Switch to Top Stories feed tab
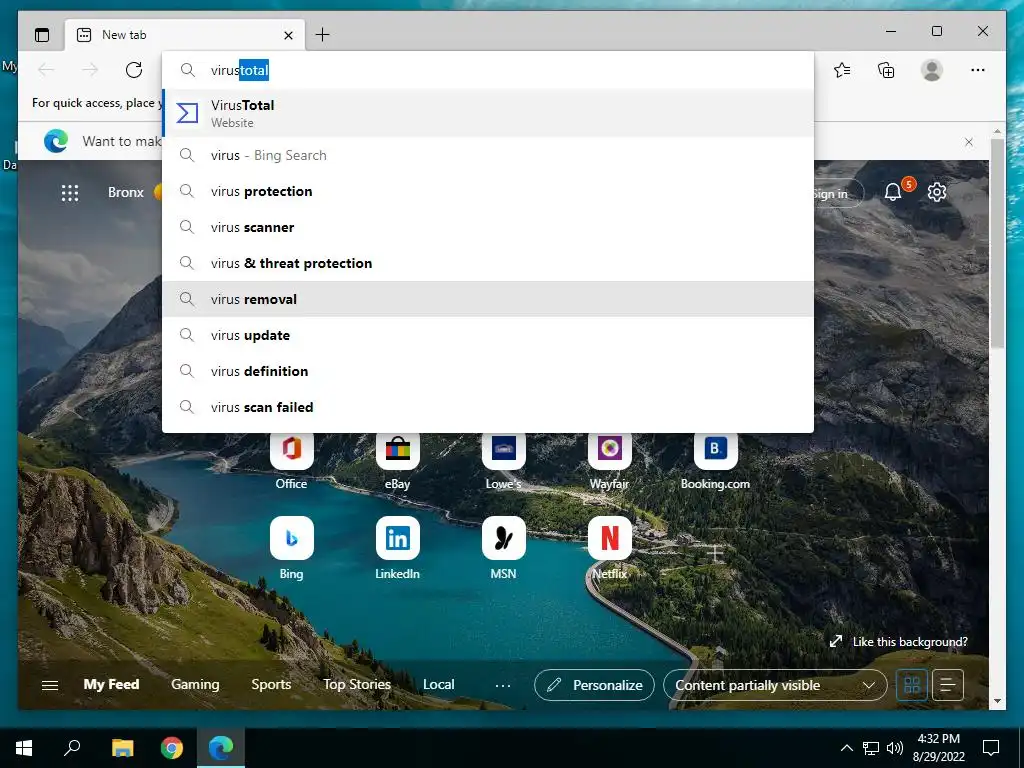1024x768 pixels. coord(357,684)
